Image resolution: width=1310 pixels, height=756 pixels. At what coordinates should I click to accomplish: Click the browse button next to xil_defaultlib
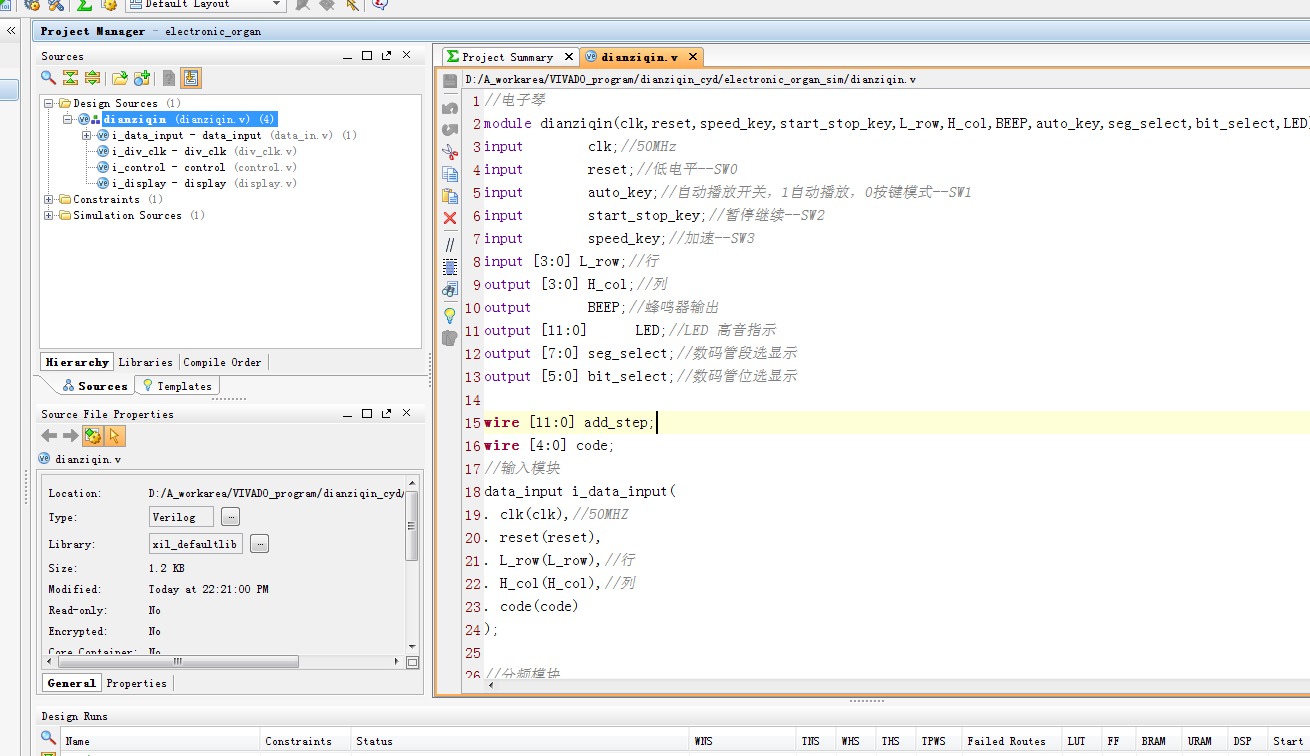pos(259,544)
